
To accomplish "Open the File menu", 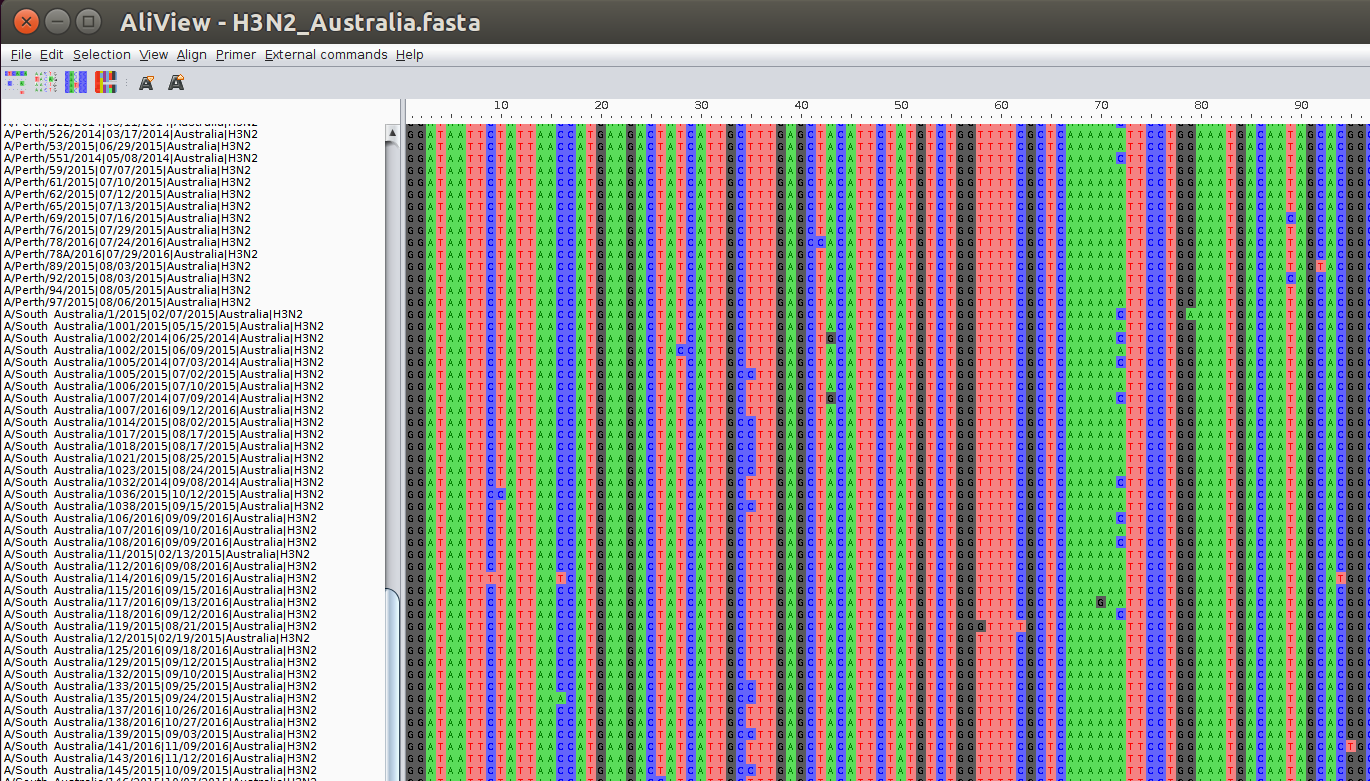I will [21, 55].
